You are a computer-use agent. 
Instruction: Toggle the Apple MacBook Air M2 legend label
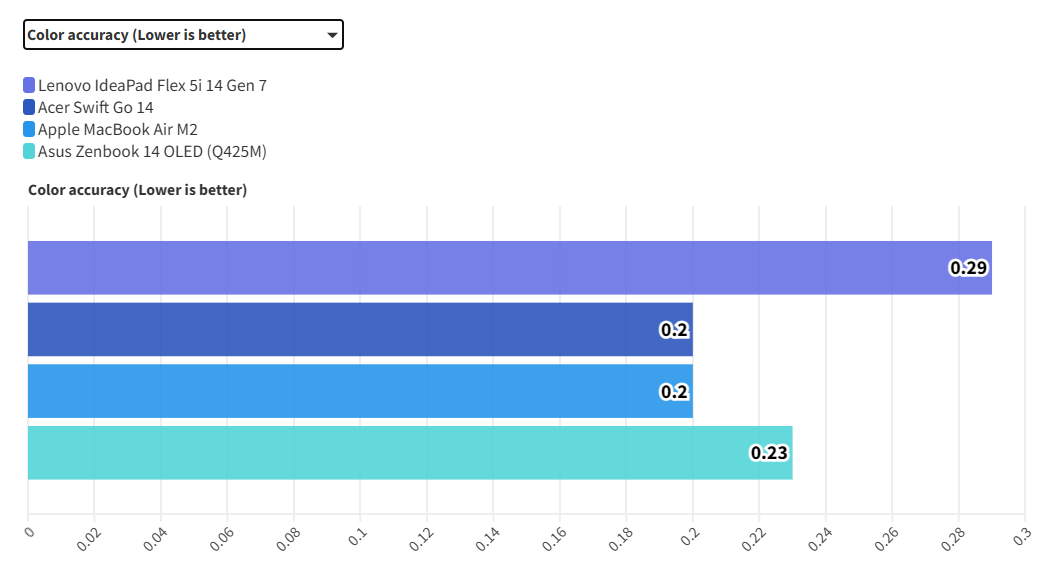point(118,130)
